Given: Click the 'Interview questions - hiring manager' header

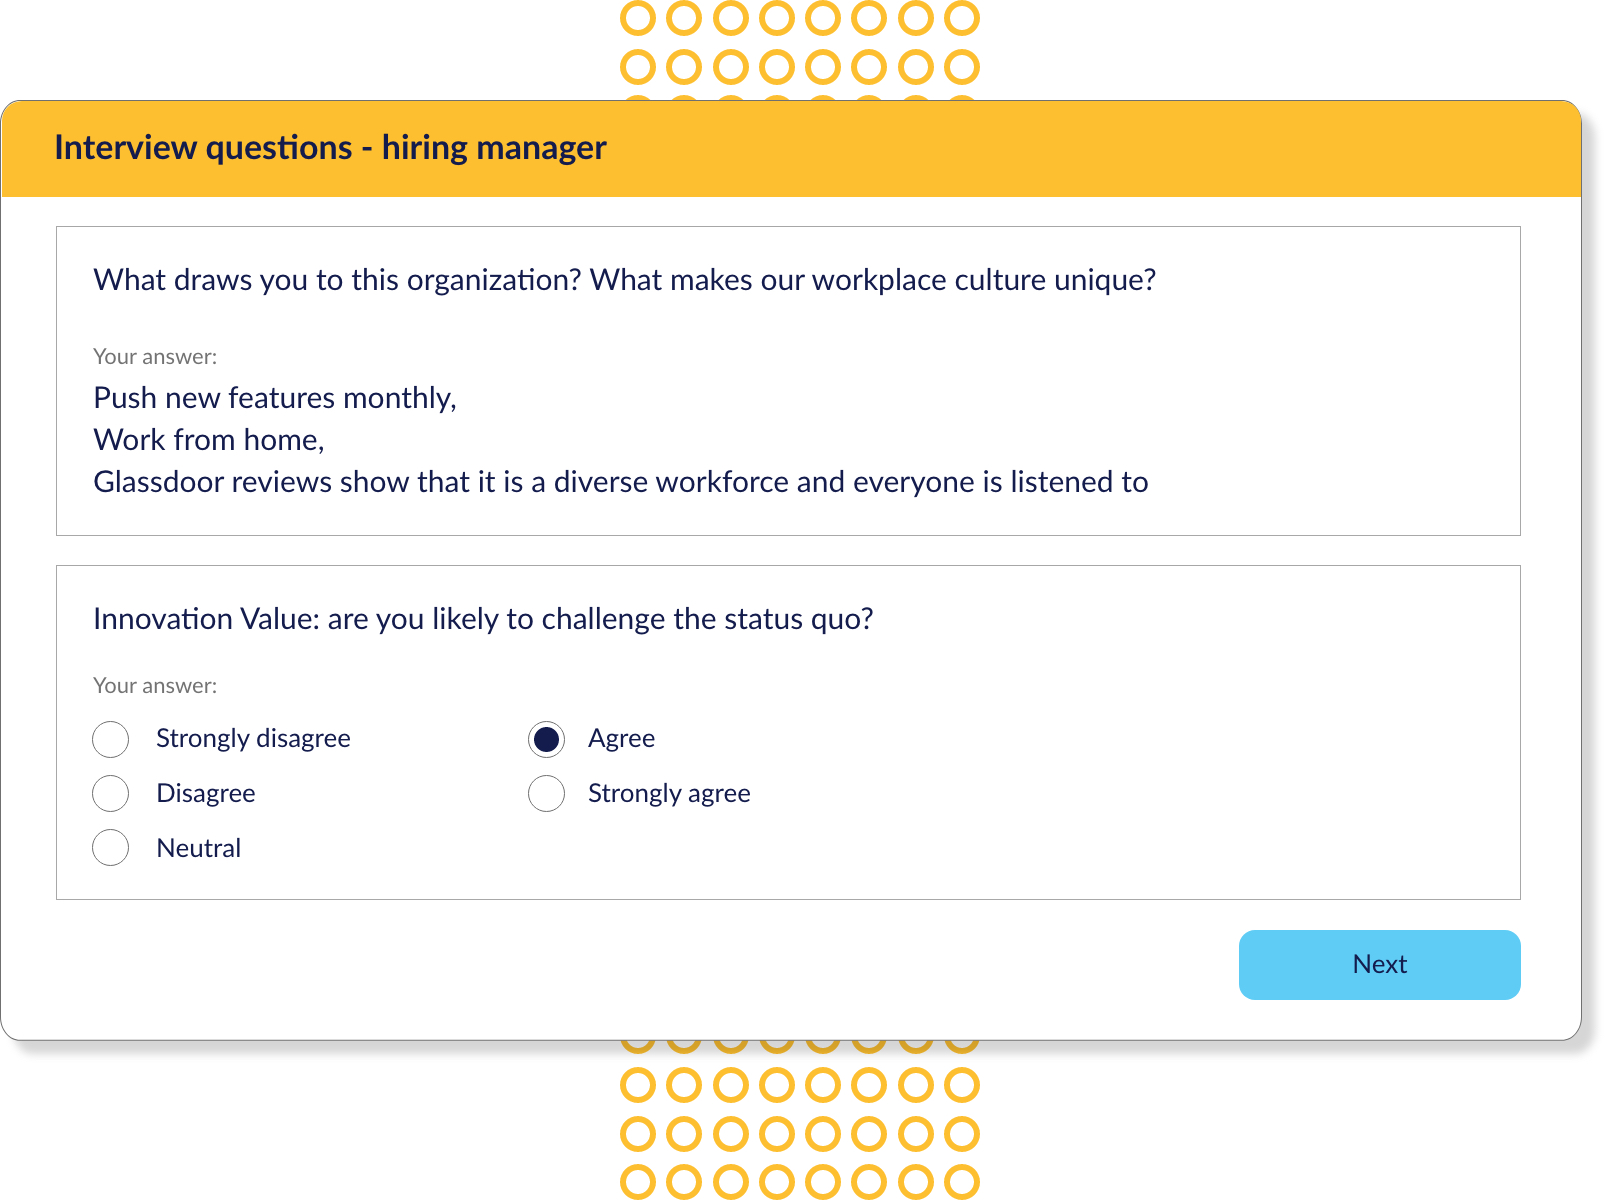Looking at the screenshot, I should pyautogui.click(x=330, y=148).
